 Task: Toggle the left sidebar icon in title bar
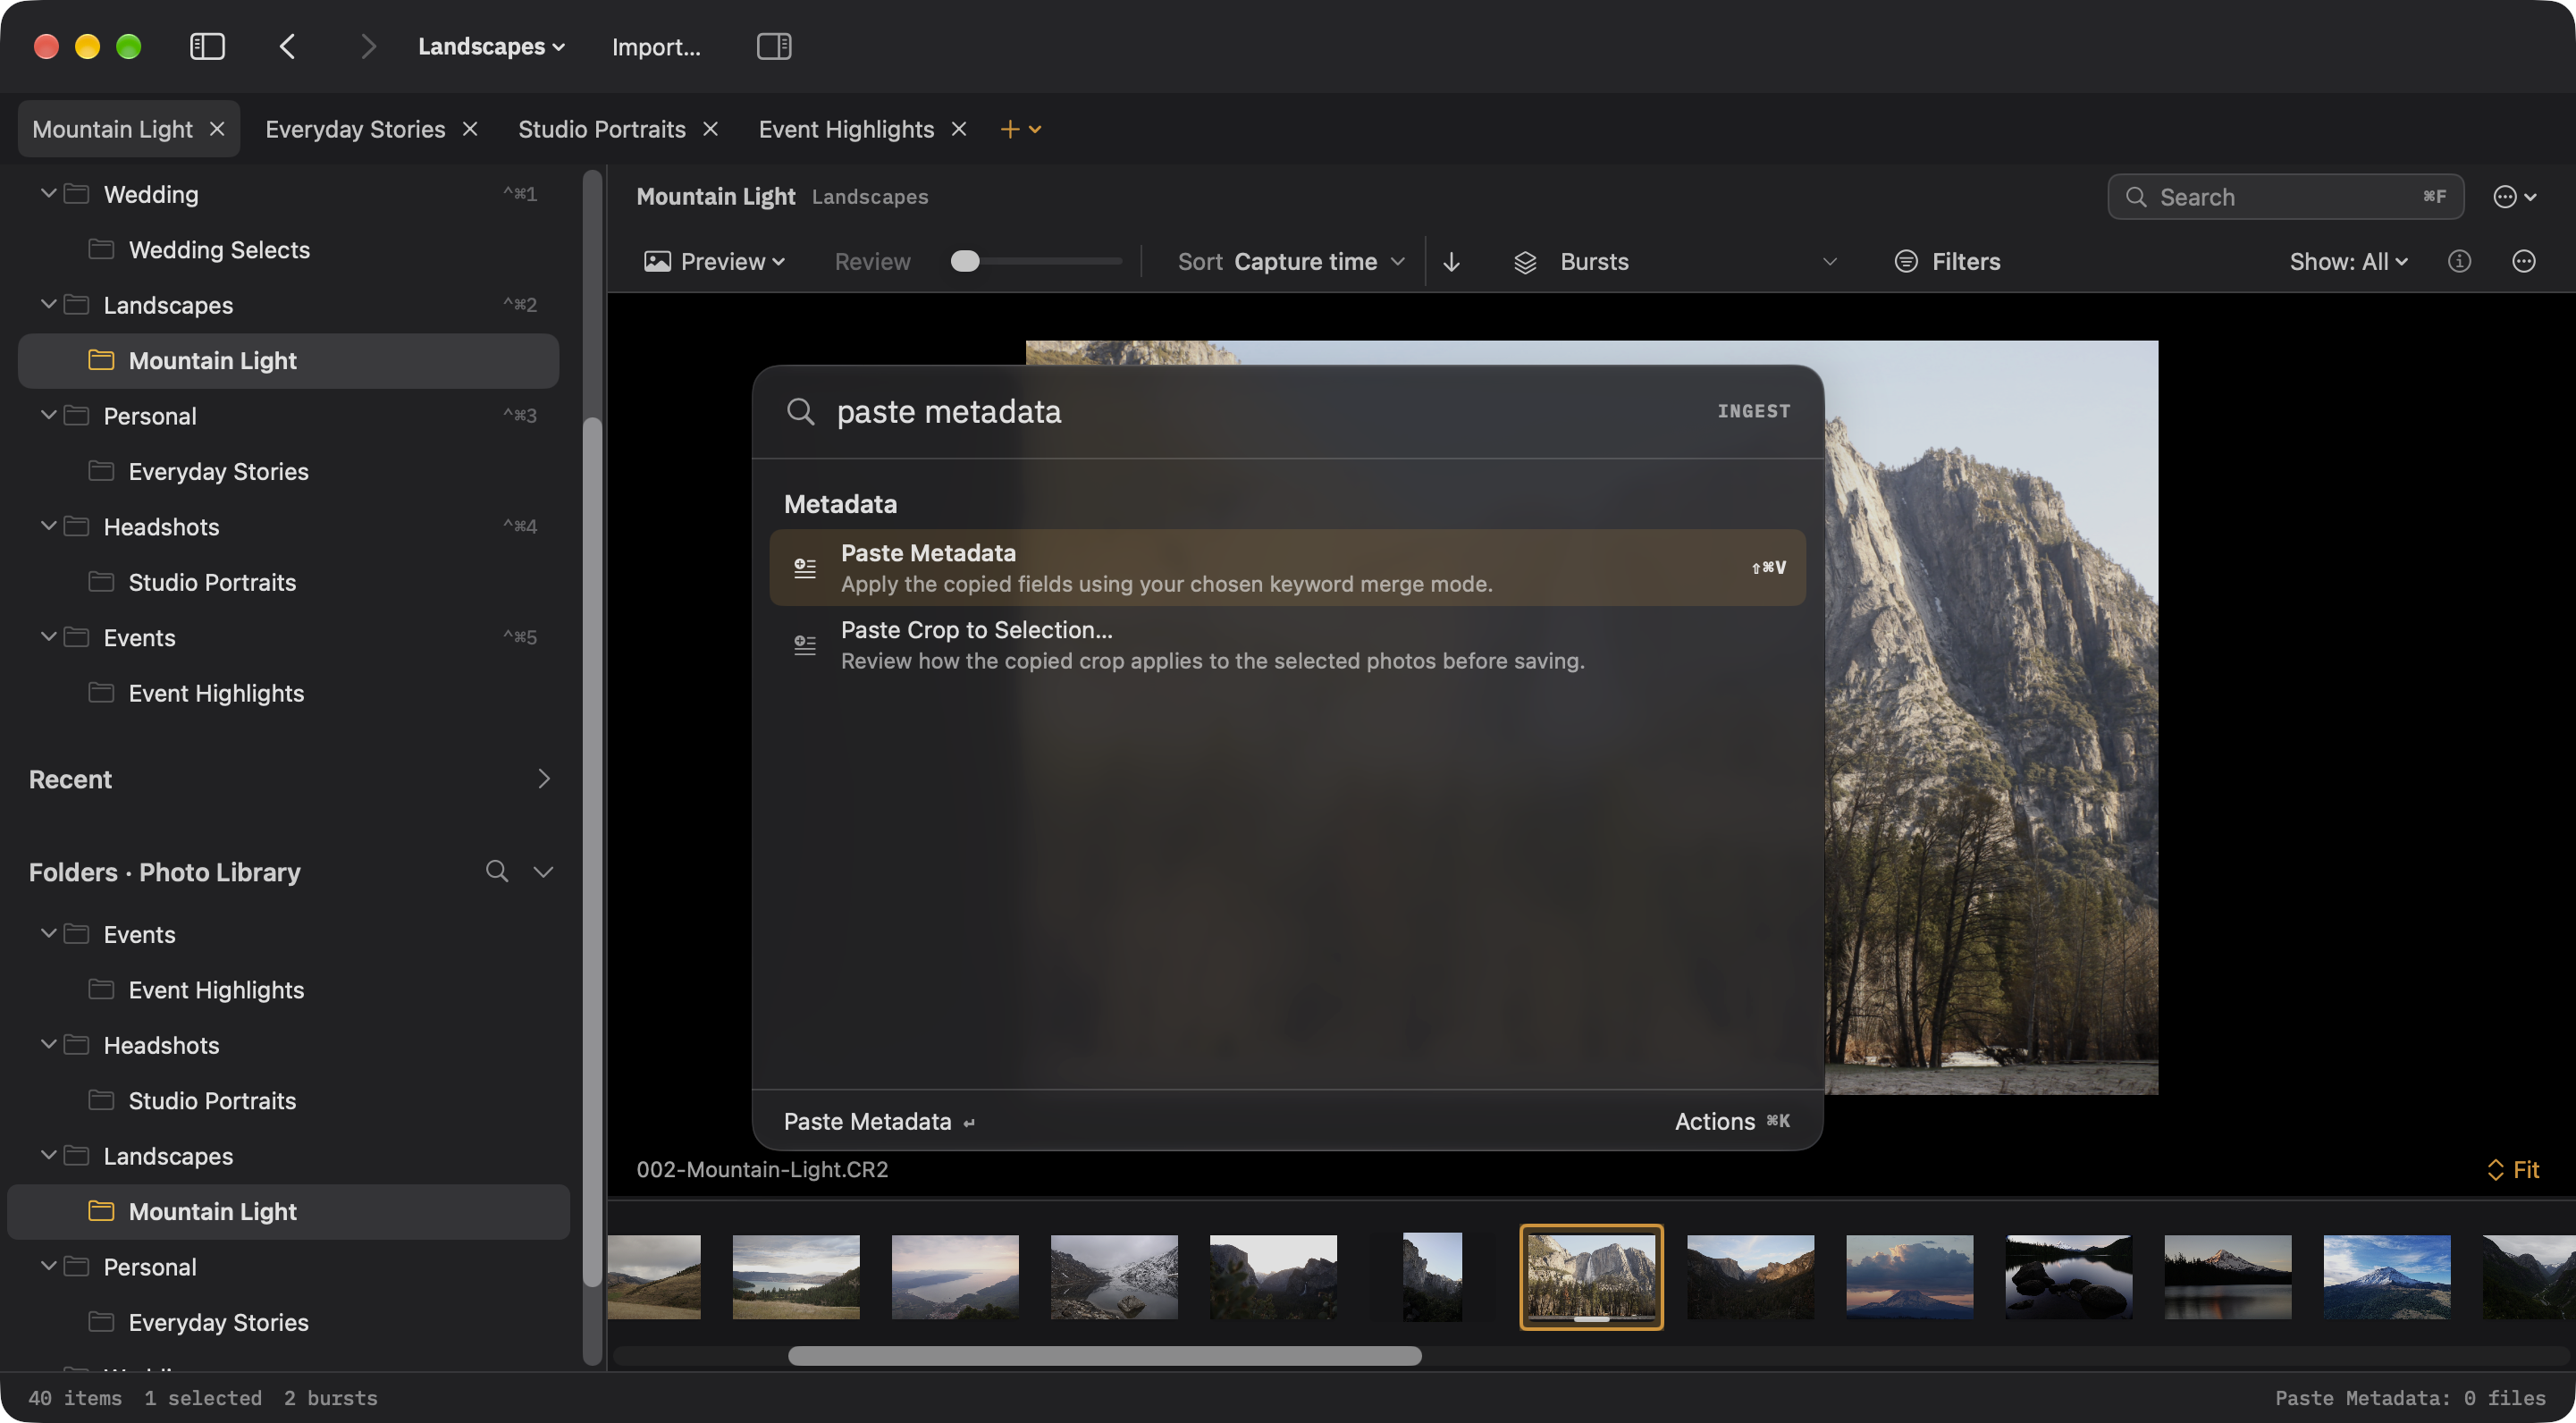(x=207, y=46)
